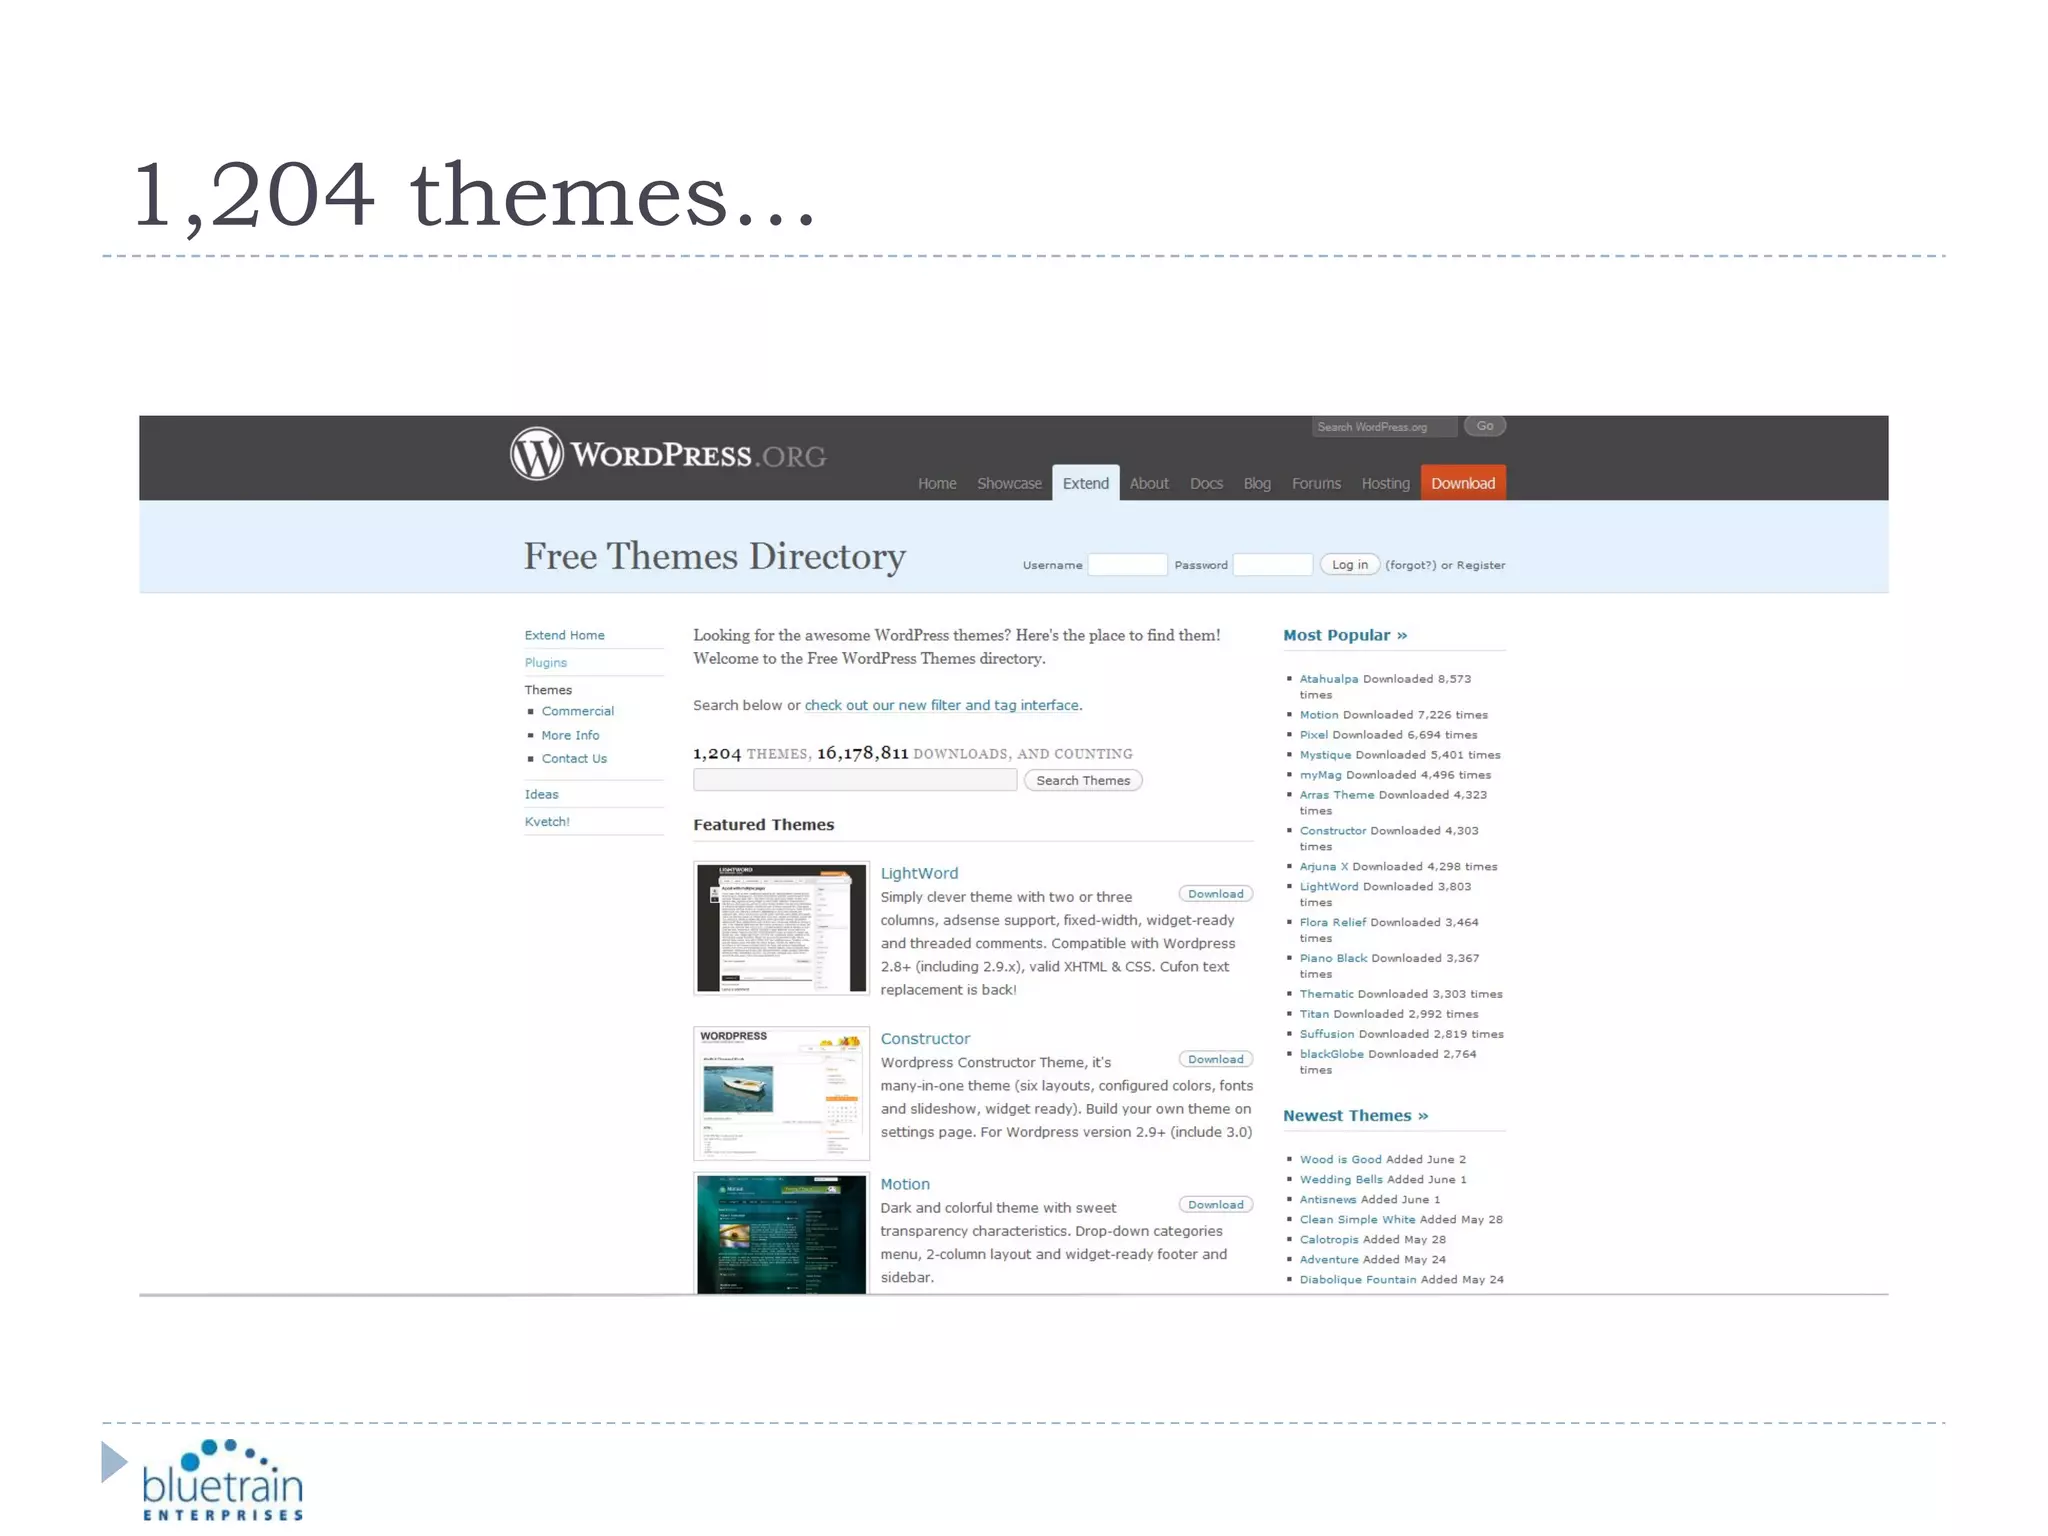Screen dimensions: 2048x1536
Task: Open Adventure theme link
Action: 1329,1260
